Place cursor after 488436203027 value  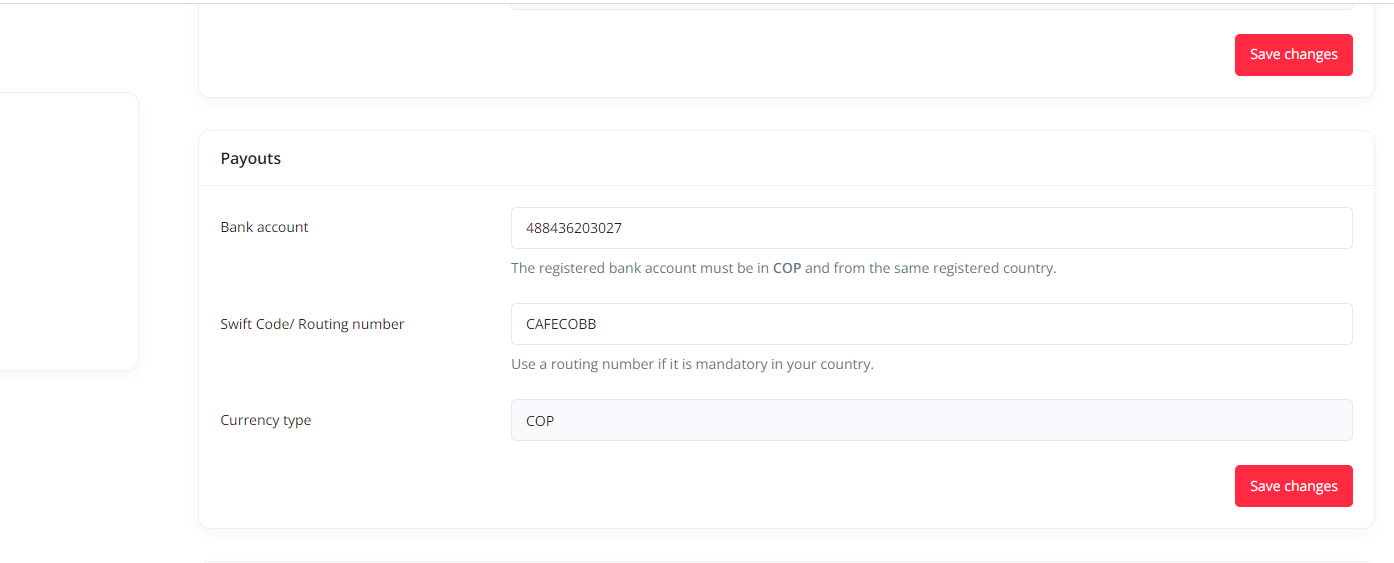click(624, 228)
